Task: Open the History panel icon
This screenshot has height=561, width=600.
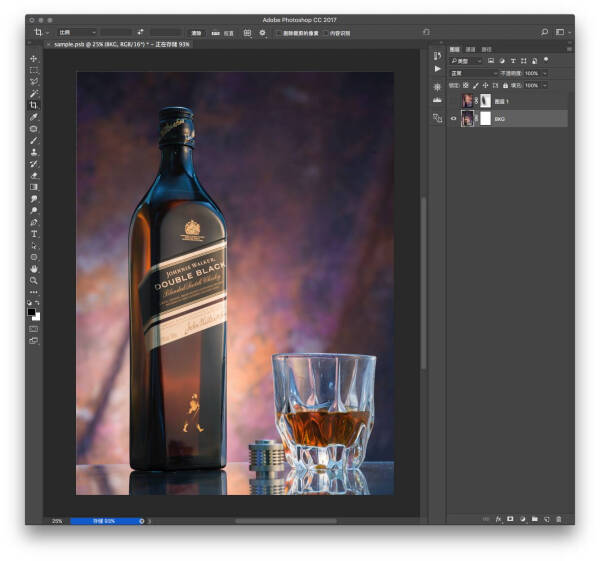Action: 437,56
